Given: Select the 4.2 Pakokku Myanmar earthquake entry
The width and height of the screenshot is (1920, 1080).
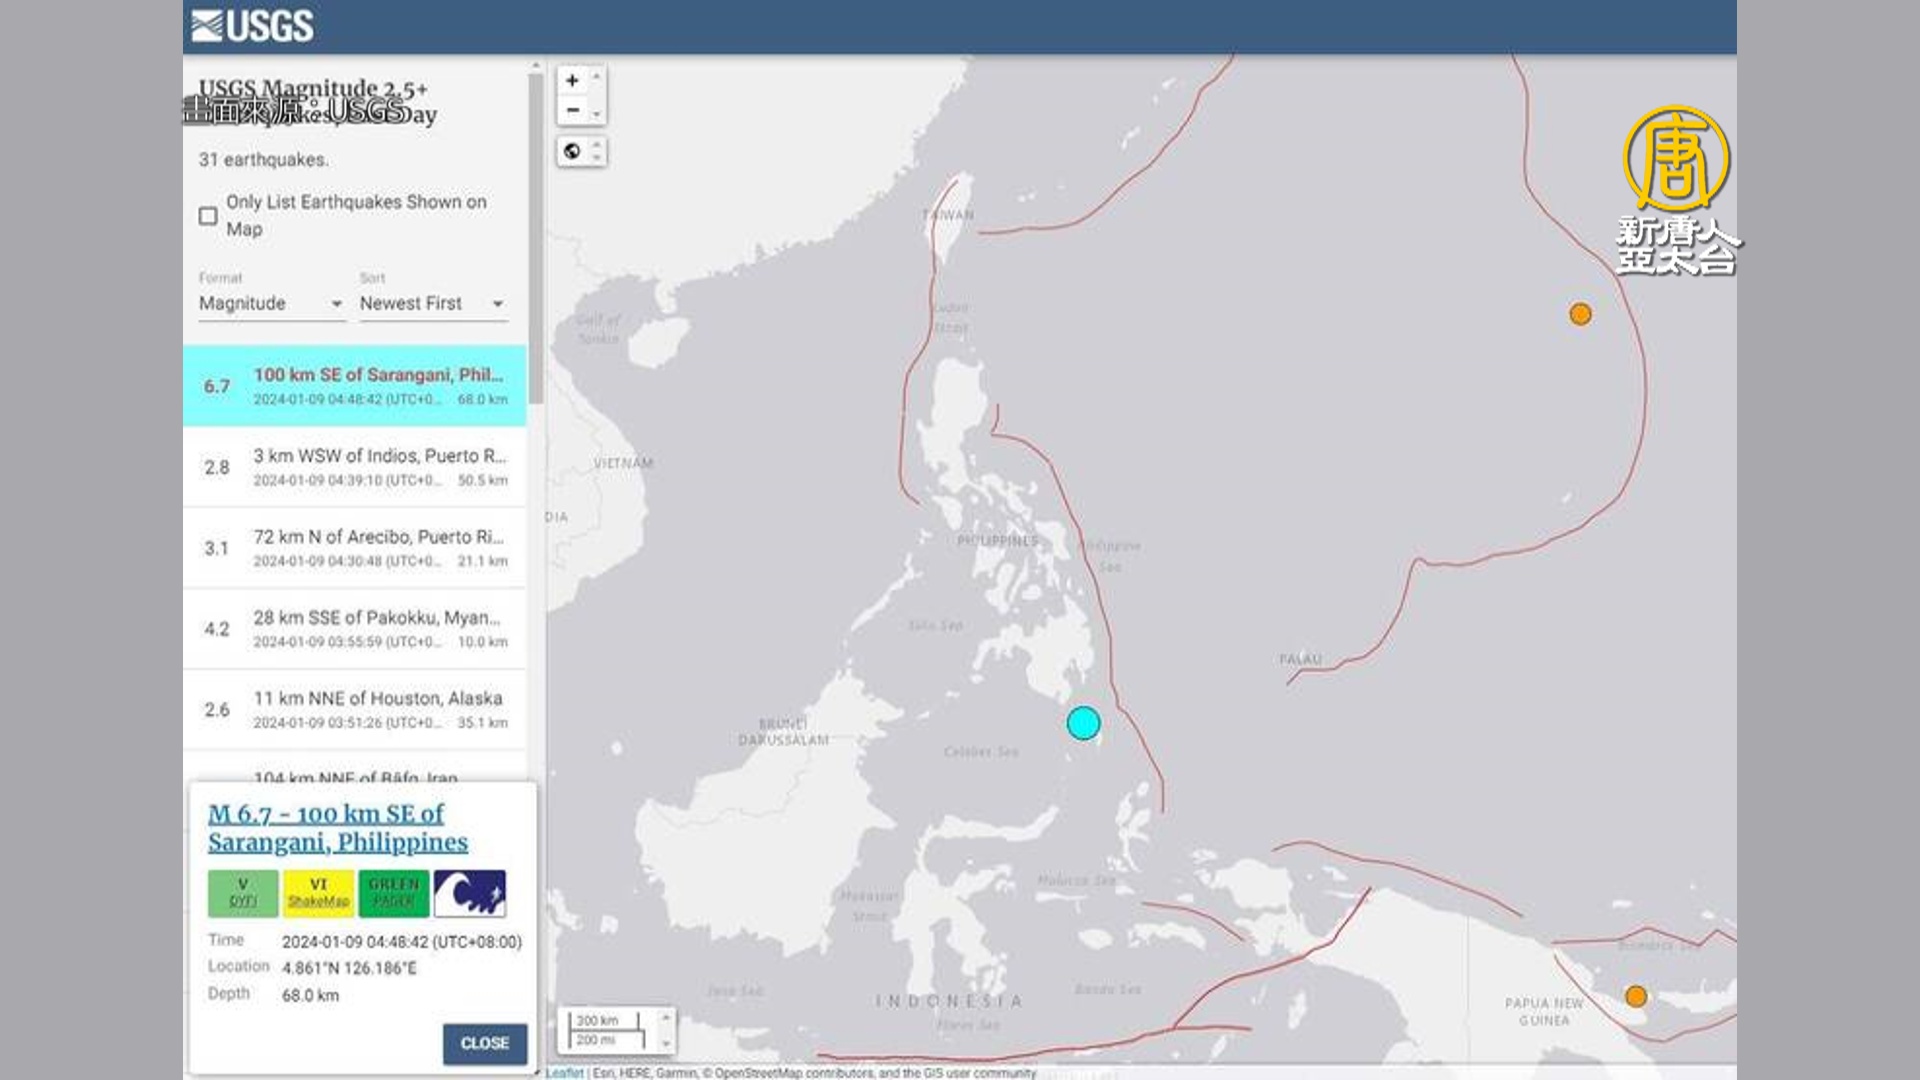Looking at the screenshot, I should (x=355, y=629).
